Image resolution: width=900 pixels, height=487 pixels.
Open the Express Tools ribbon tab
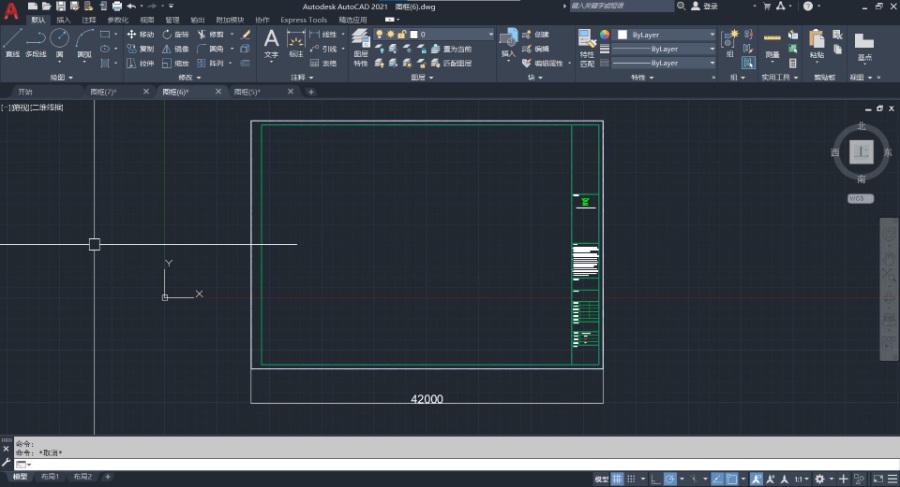tap(303, 19)
